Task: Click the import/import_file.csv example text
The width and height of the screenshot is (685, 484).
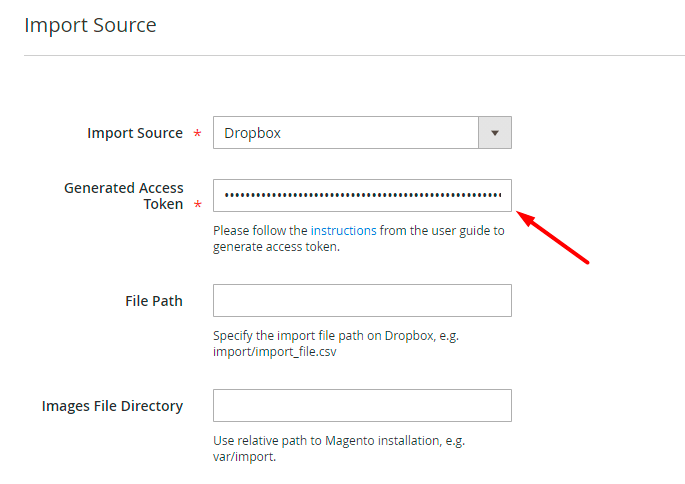Action: [267, 352]
